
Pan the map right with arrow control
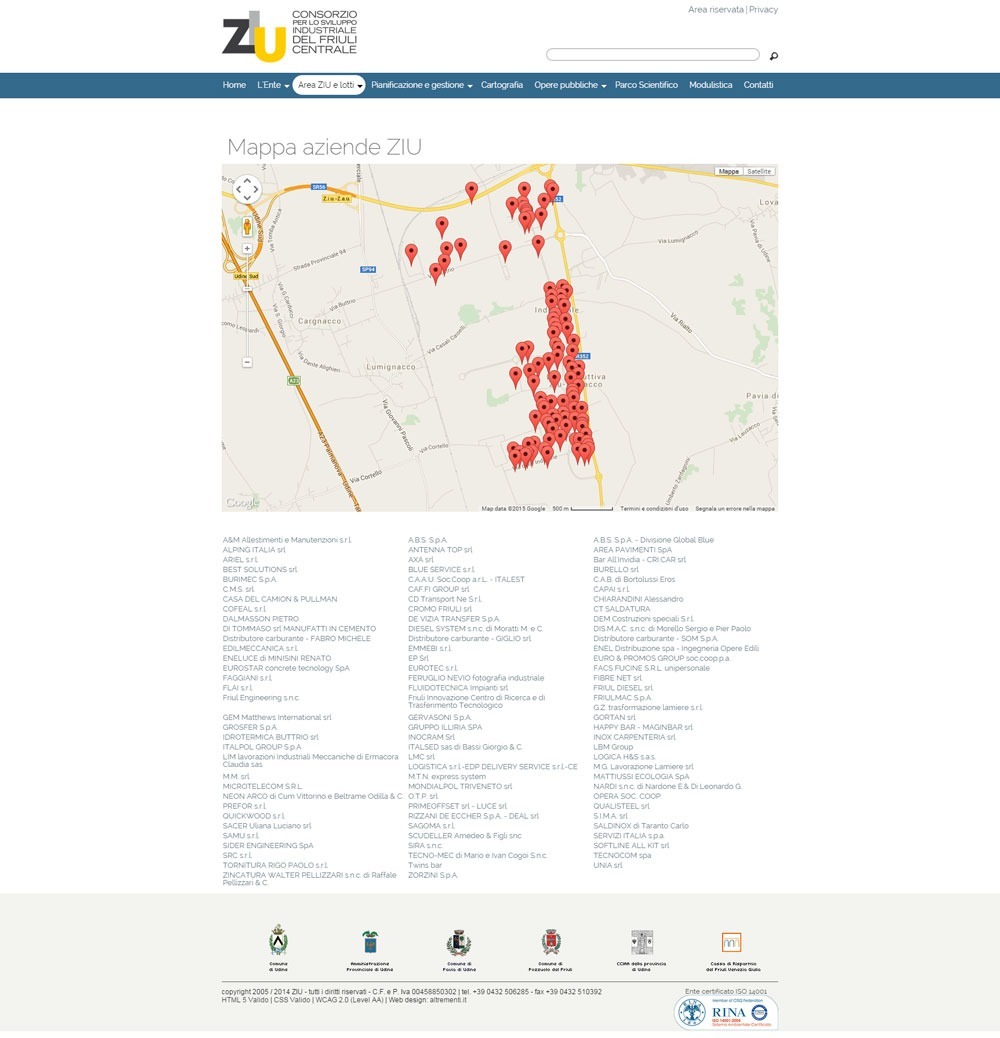[x=256, y=189]
